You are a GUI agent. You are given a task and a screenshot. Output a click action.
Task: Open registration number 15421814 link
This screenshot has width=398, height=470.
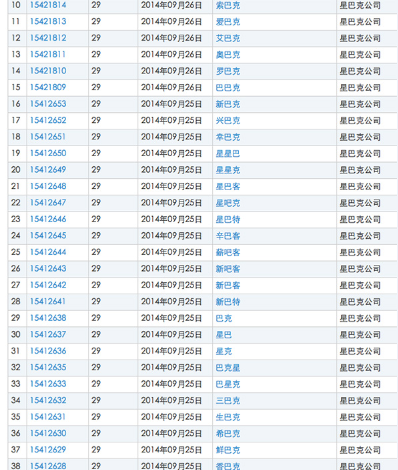pyautogui.click(x=48, y=5)
